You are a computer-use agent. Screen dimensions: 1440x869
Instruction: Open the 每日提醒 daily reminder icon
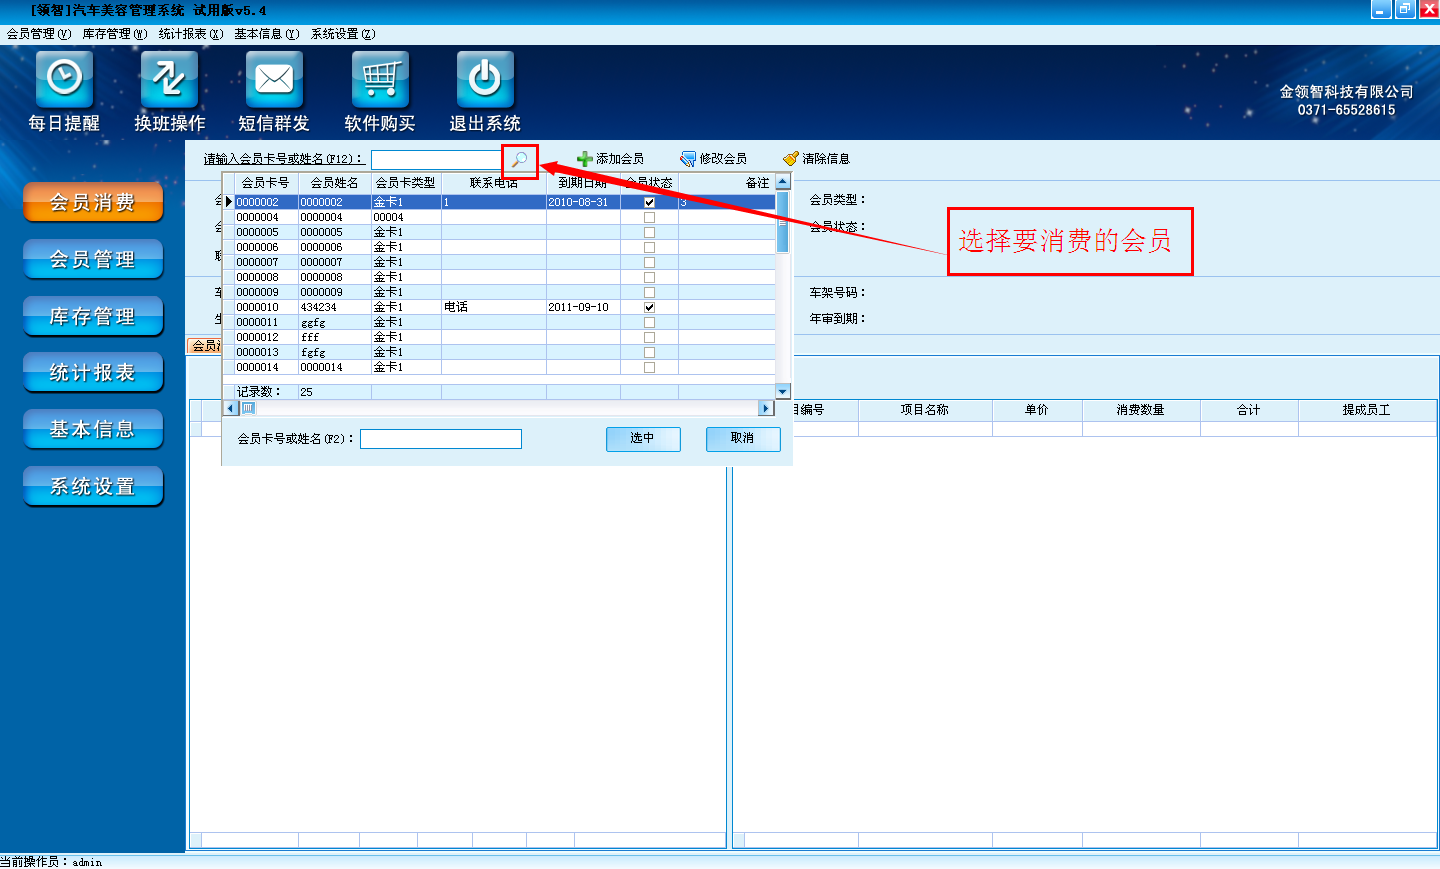click(64, 80)
